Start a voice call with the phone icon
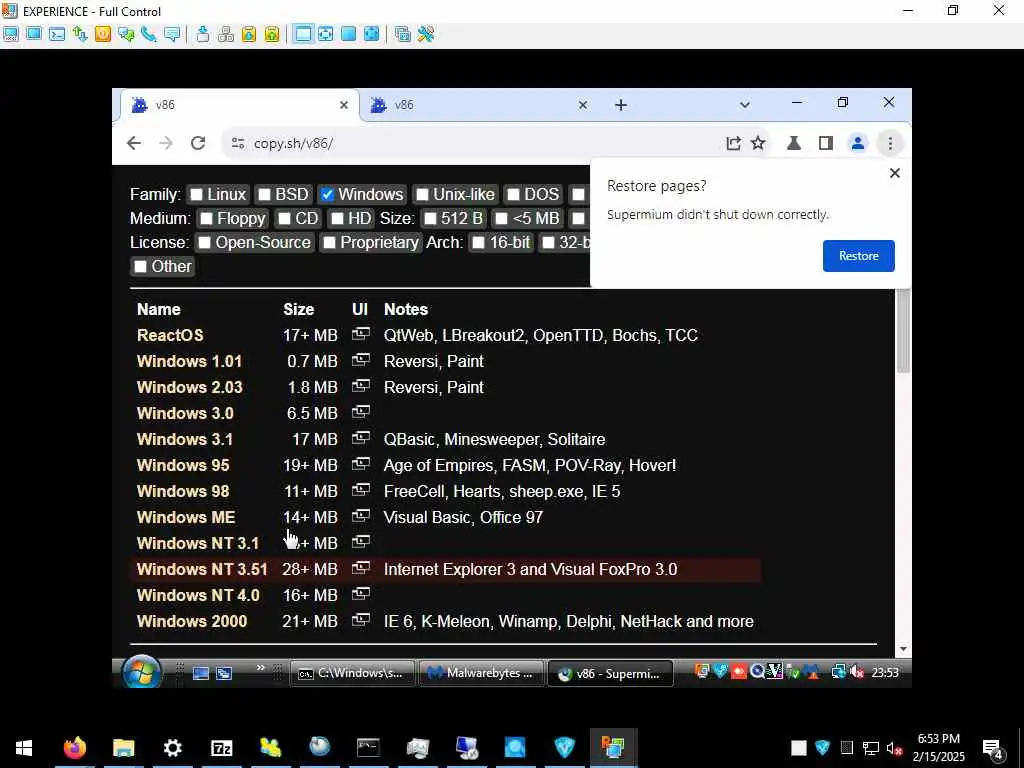 149,34
